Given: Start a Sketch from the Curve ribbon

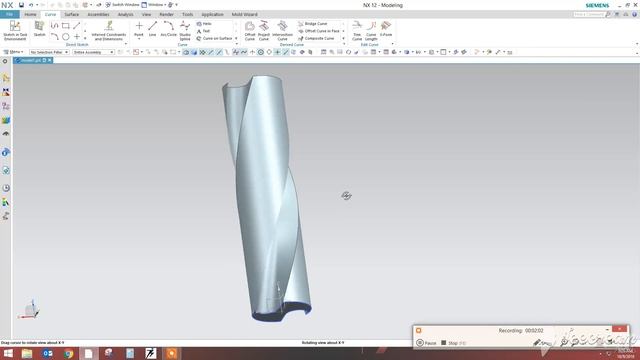Looking at the screenshot, I should tap(40, 29).
